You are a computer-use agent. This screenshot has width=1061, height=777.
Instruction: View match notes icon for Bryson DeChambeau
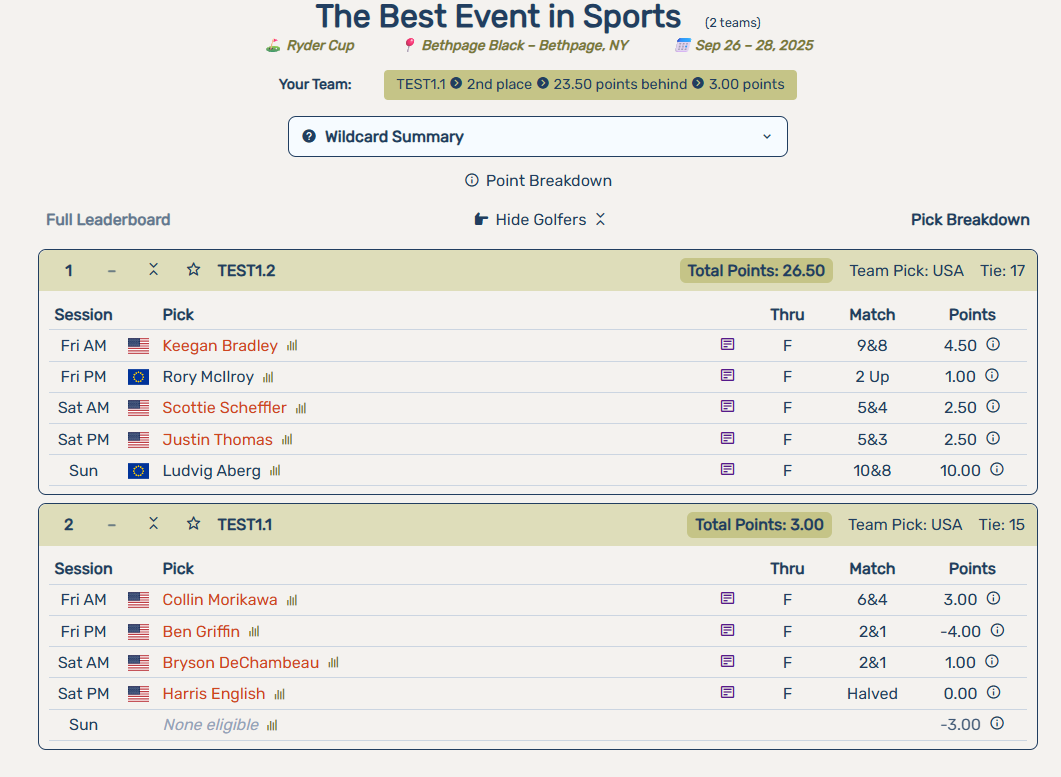(727, 661)
